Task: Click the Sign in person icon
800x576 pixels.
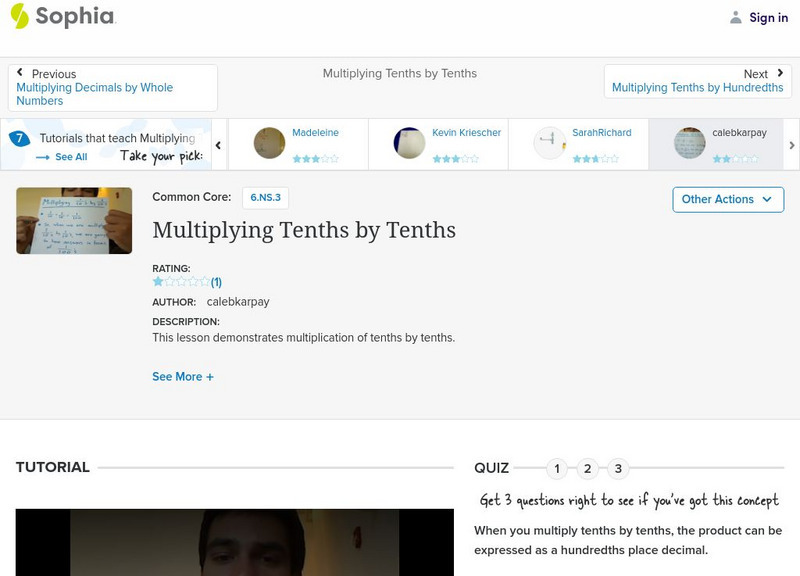Action: pos(735,16)
